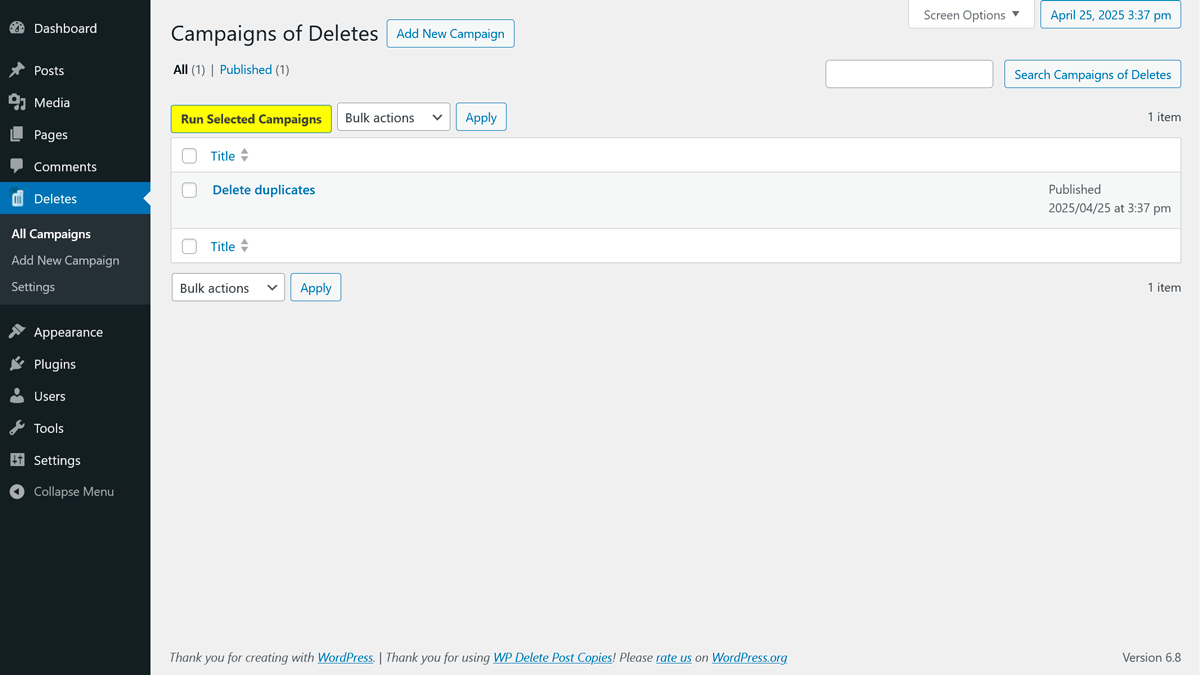Click the Dashboard gauge icon
This screenshot has width=1200, height=675.
pos(17,28)
